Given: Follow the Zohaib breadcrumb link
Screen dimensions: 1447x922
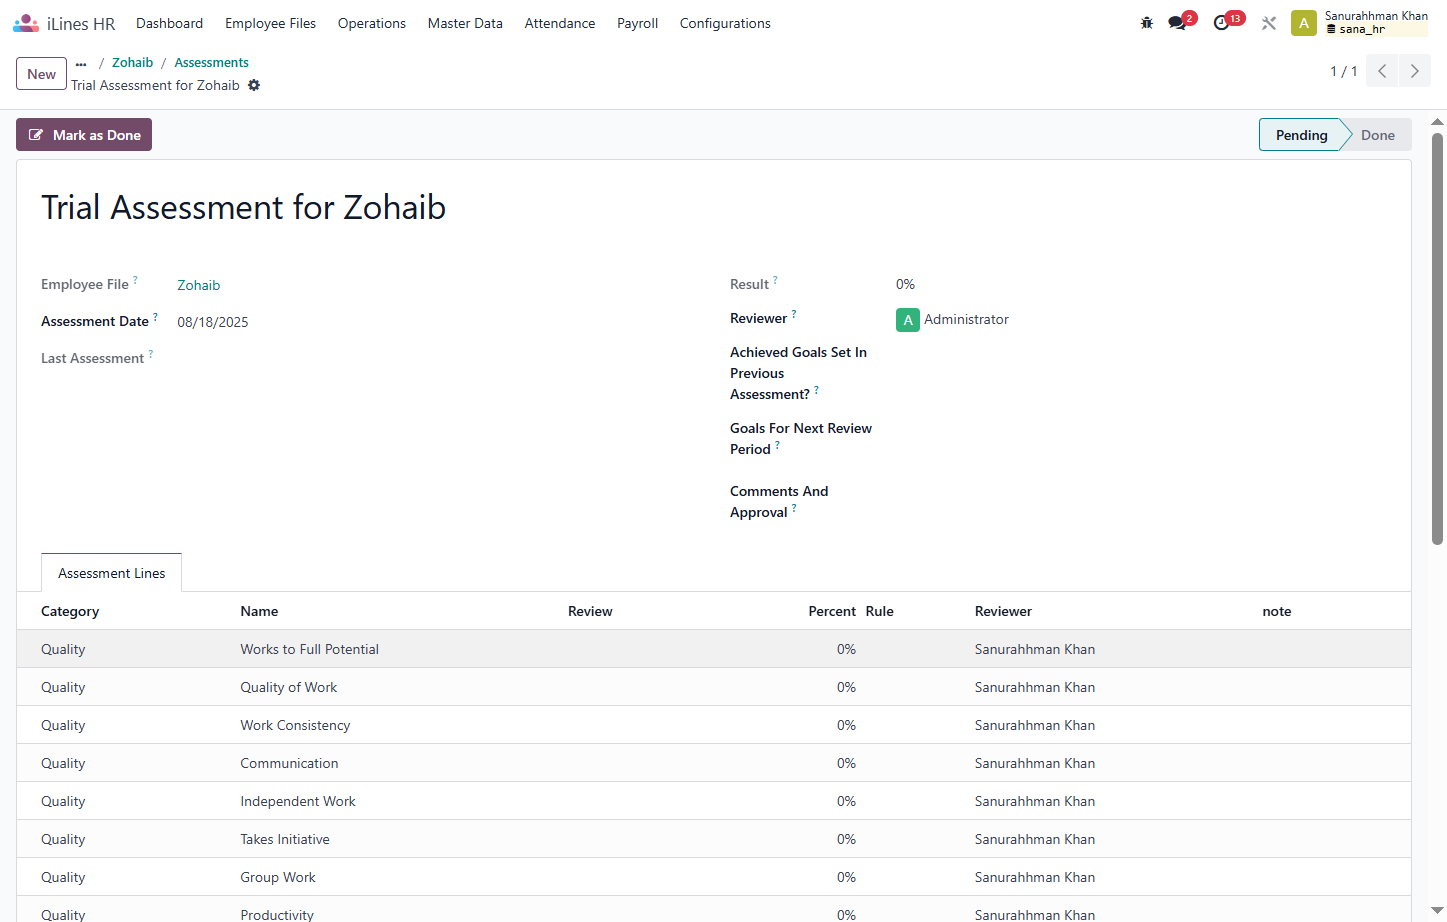Looking at the screenshot, I should click(x=132, y=63).
